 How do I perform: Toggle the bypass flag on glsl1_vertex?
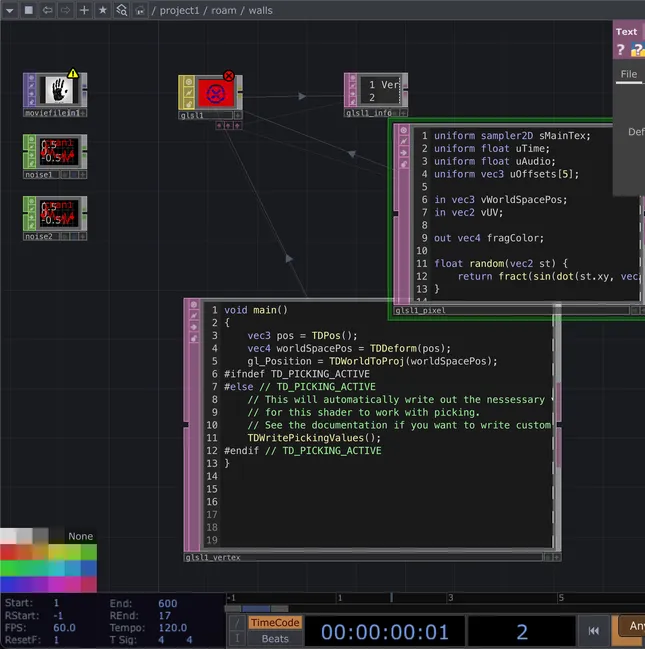[193, 327]
